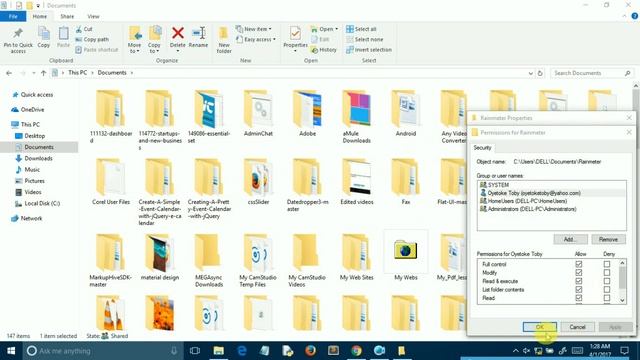Click History in the Open group

(x=324, y=49)
